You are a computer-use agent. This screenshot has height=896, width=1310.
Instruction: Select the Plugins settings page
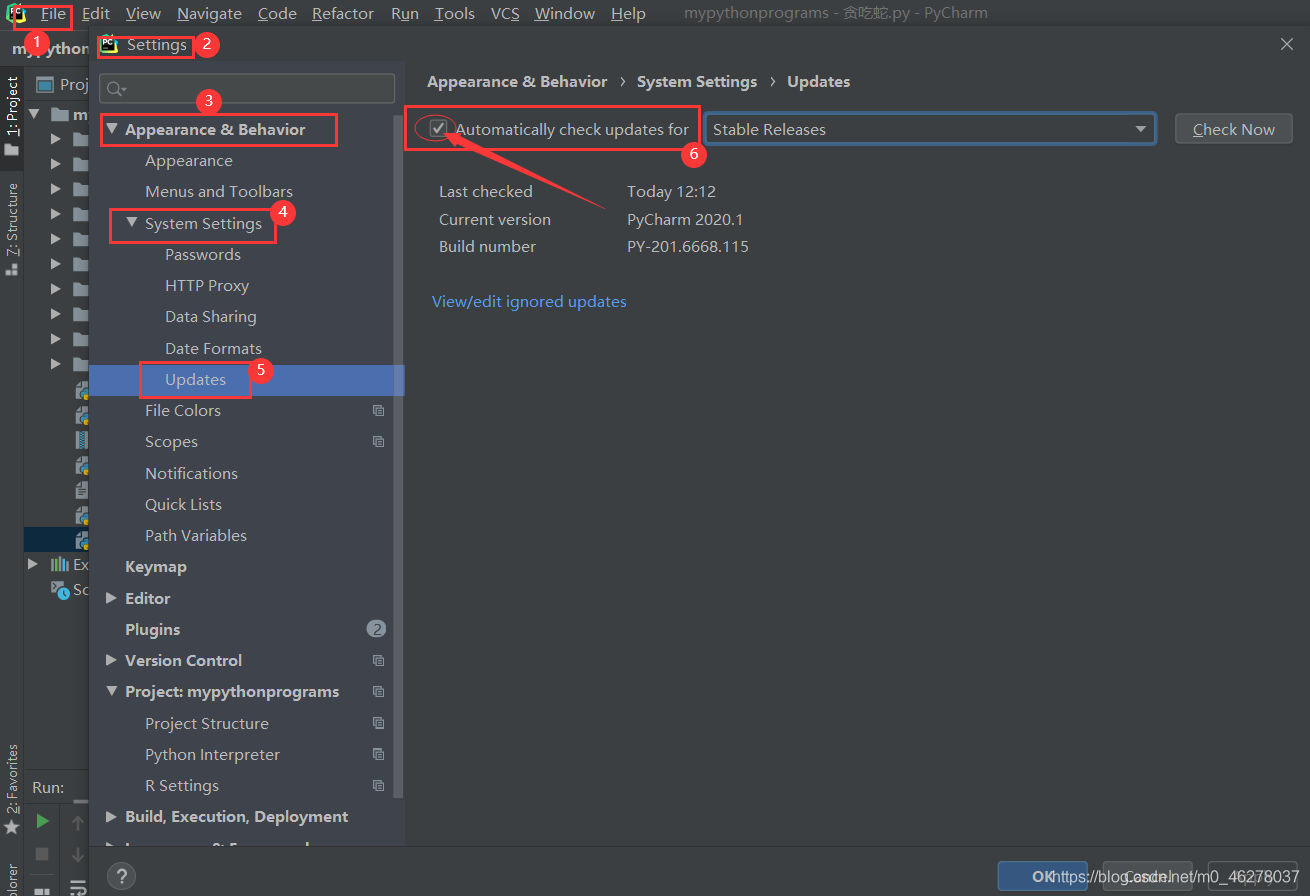click(x=153, y=629)
